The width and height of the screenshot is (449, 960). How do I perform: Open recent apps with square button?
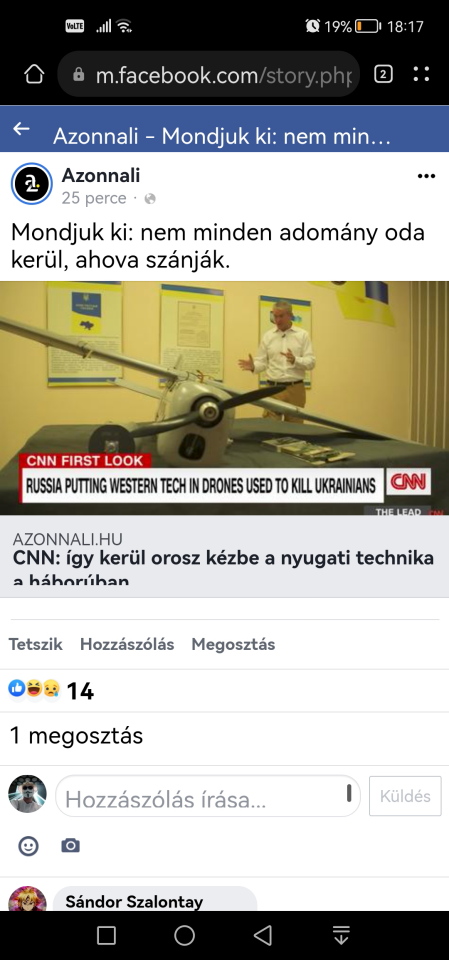point(107,935)
